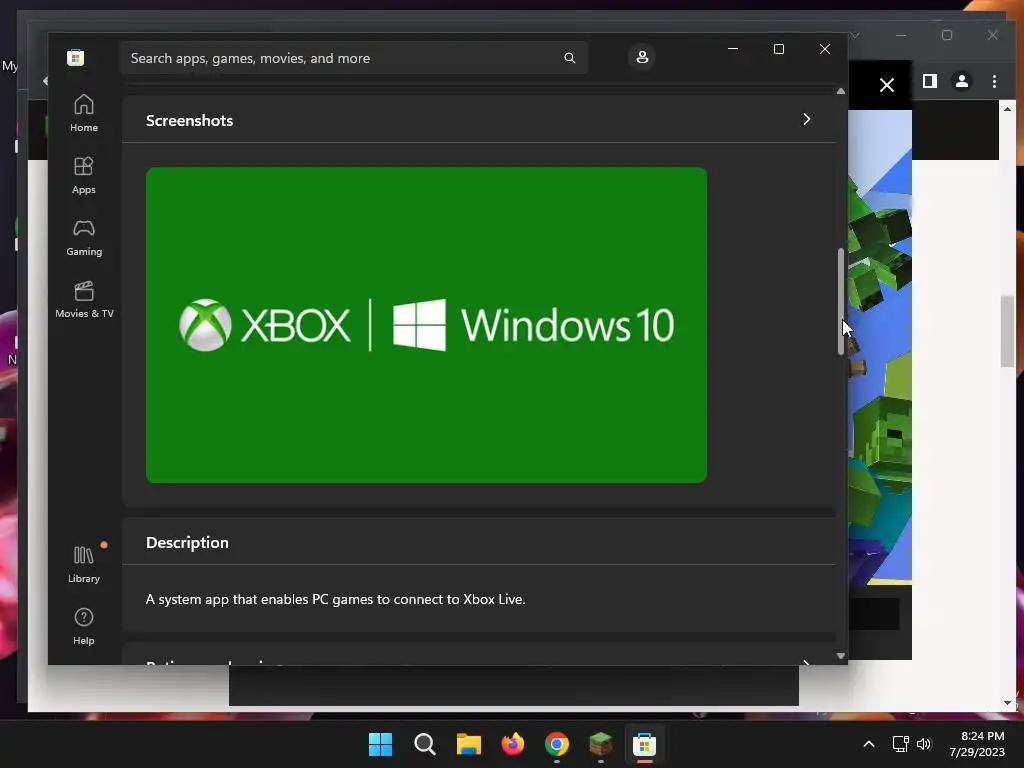Open the Xbox Windows 10 screenshot thumbnail
The height and width of the screenshot is (768, 1024).
(x=426, y=325)
